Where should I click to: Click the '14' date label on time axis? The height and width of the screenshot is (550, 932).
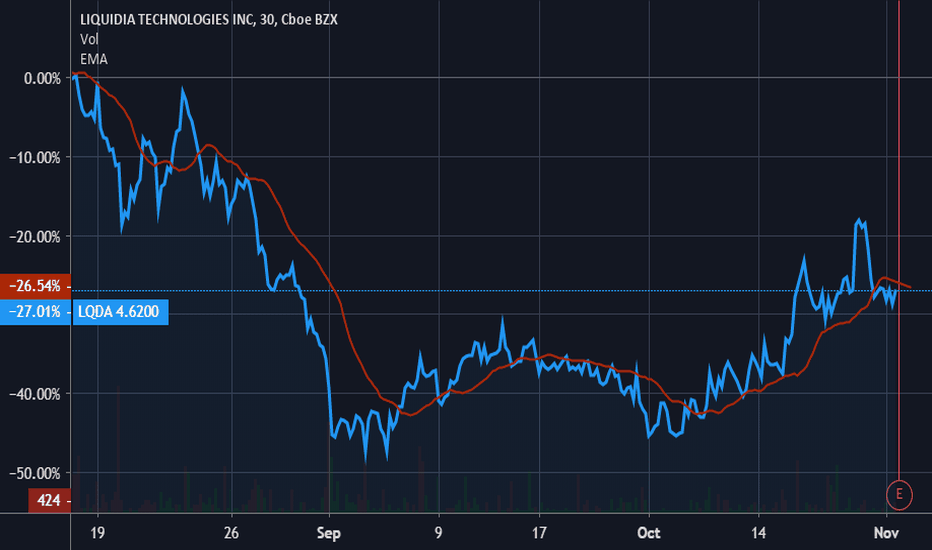(758, 532)
